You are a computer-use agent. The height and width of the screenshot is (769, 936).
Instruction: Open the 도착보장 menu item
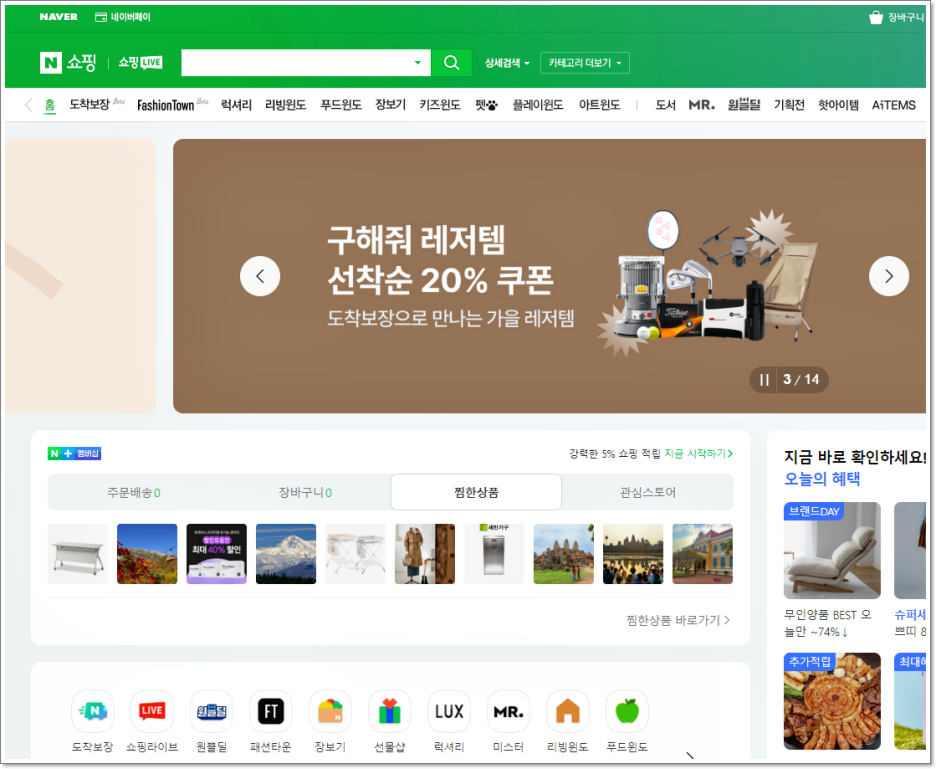(x=90, y=104)
